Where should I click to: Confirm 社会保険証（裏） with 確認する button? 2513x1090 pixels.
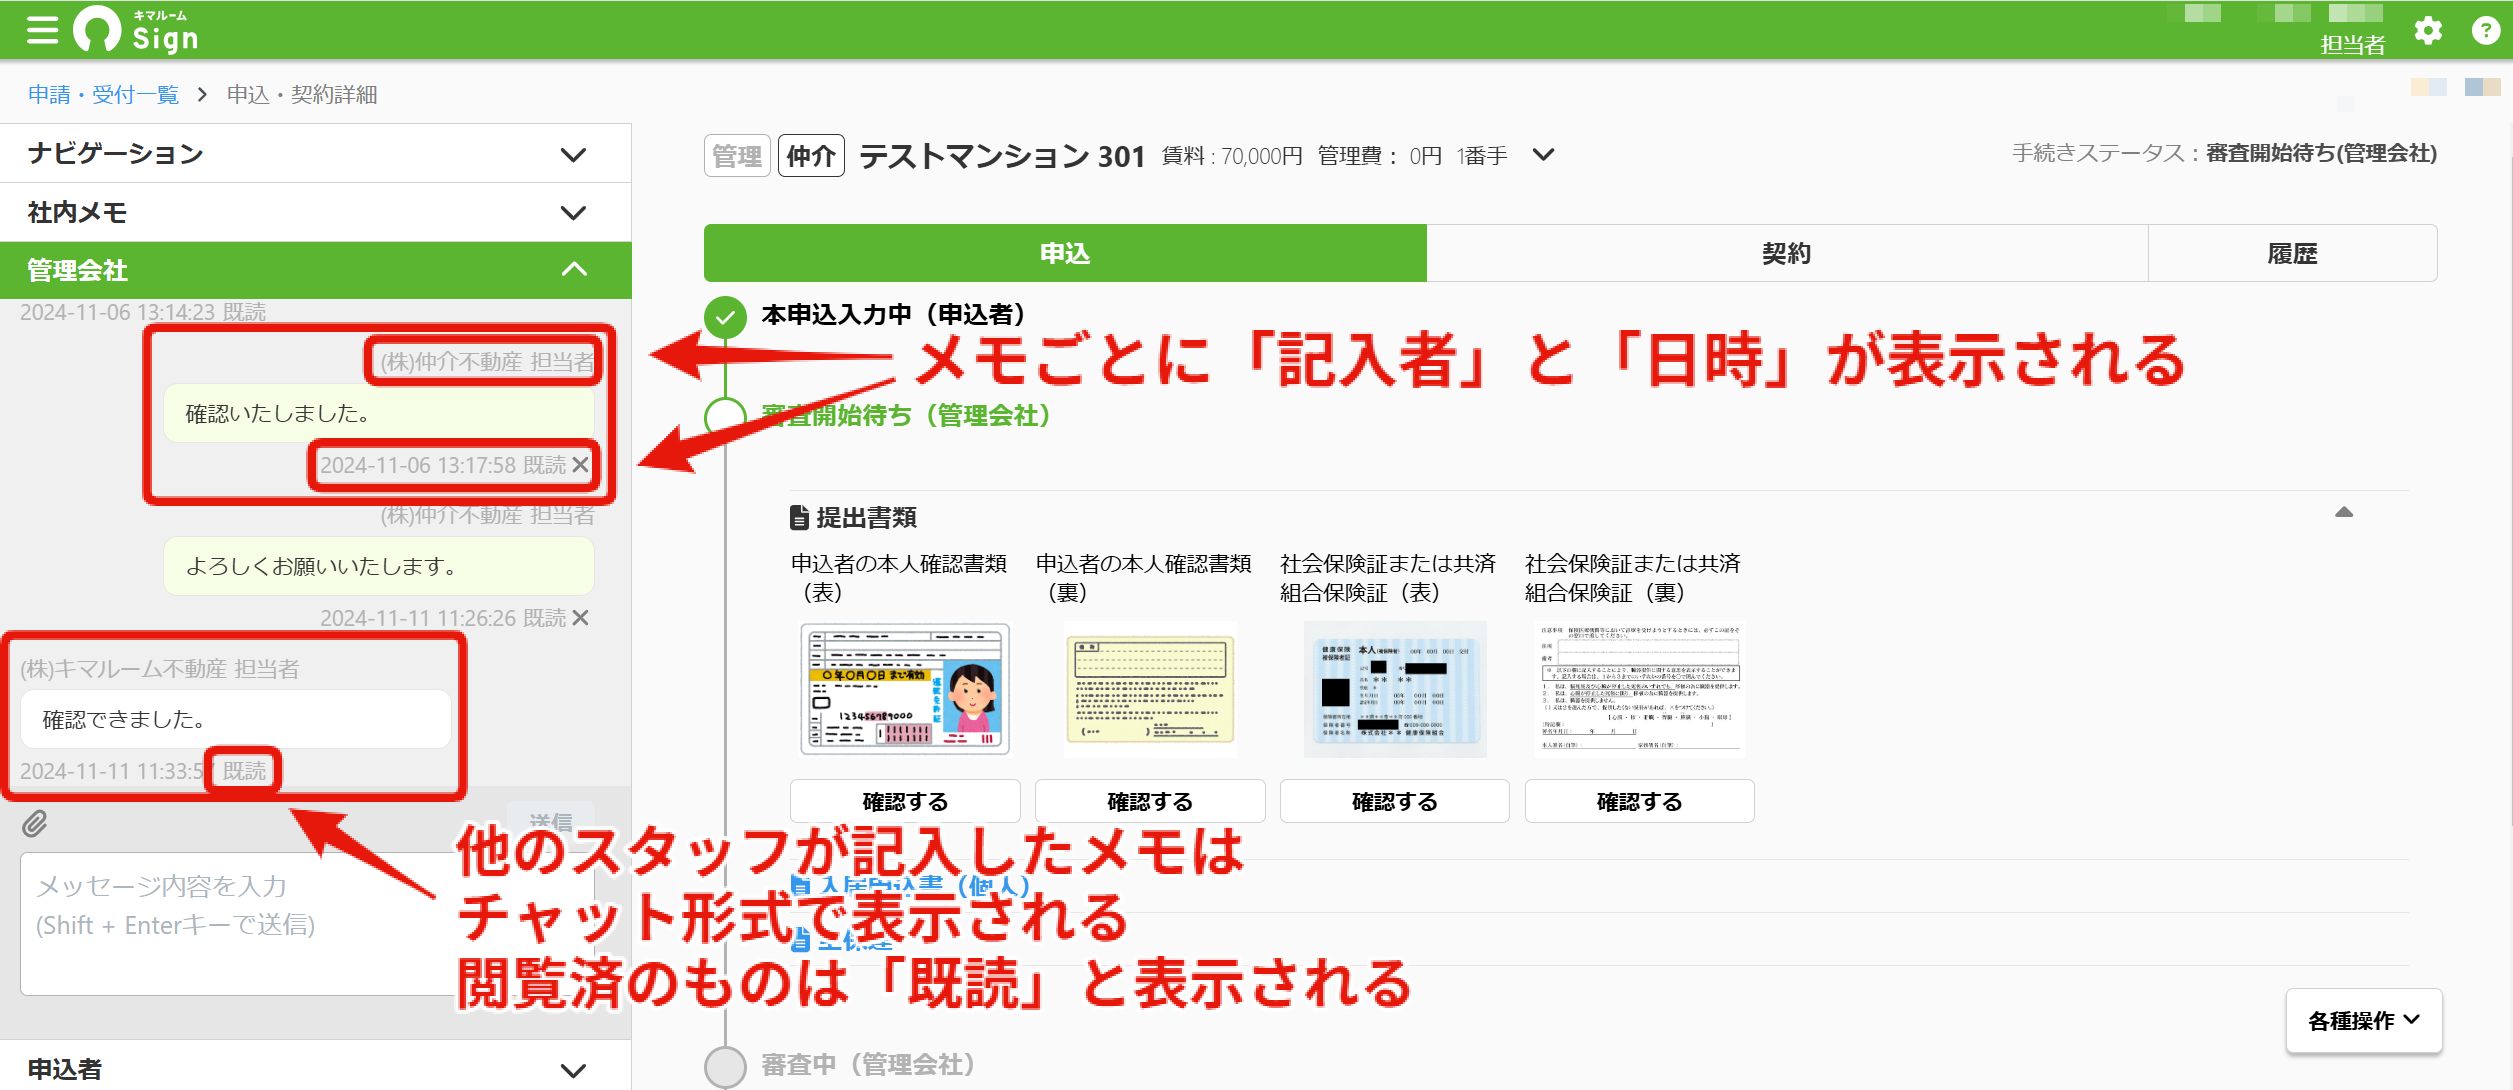point(1639,801)
